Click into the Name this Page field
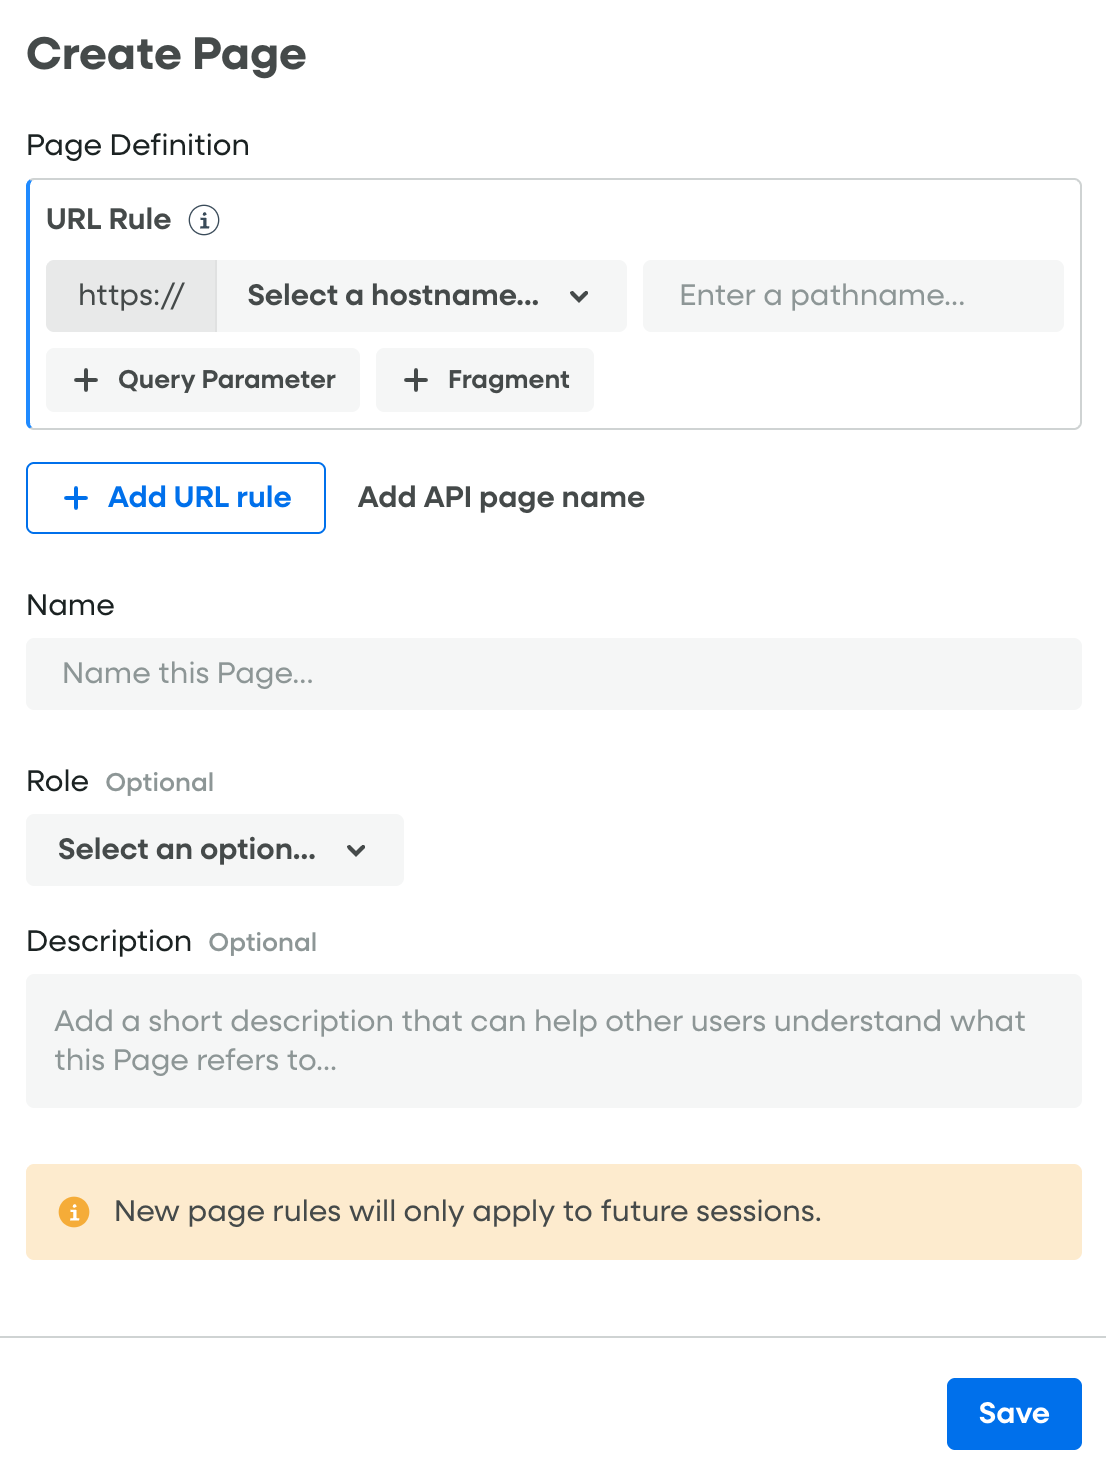Image resolution: width=1112 pixels, height=1476 pixels. pos(553,674)
